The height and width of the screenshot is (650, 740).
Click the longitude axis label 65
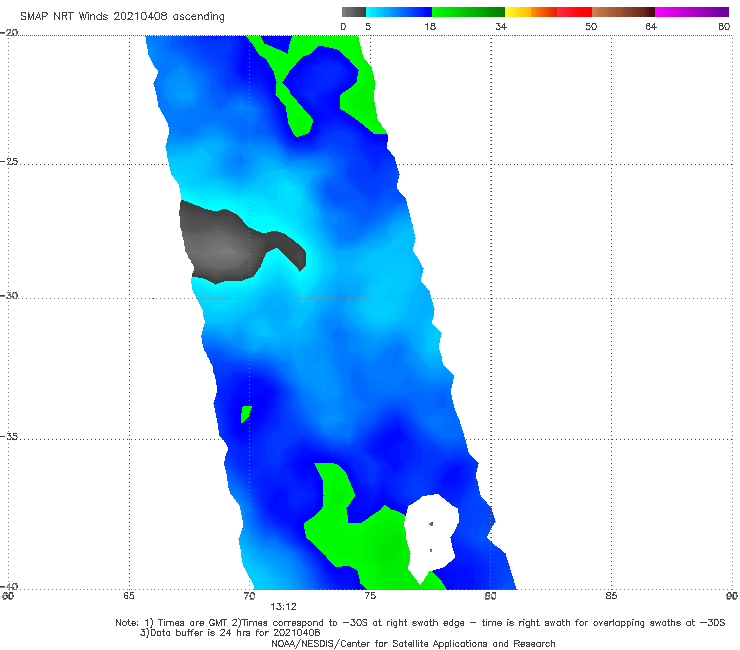coord(129,596)
